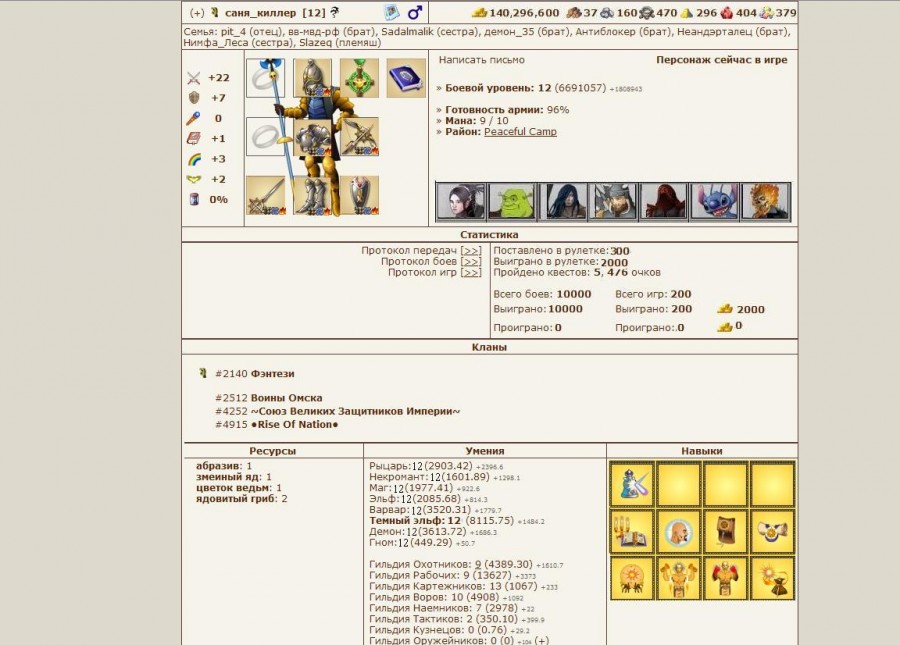900x645 pixels.
Task: Select the bow equipment slot
Action: tap(359, 137)
